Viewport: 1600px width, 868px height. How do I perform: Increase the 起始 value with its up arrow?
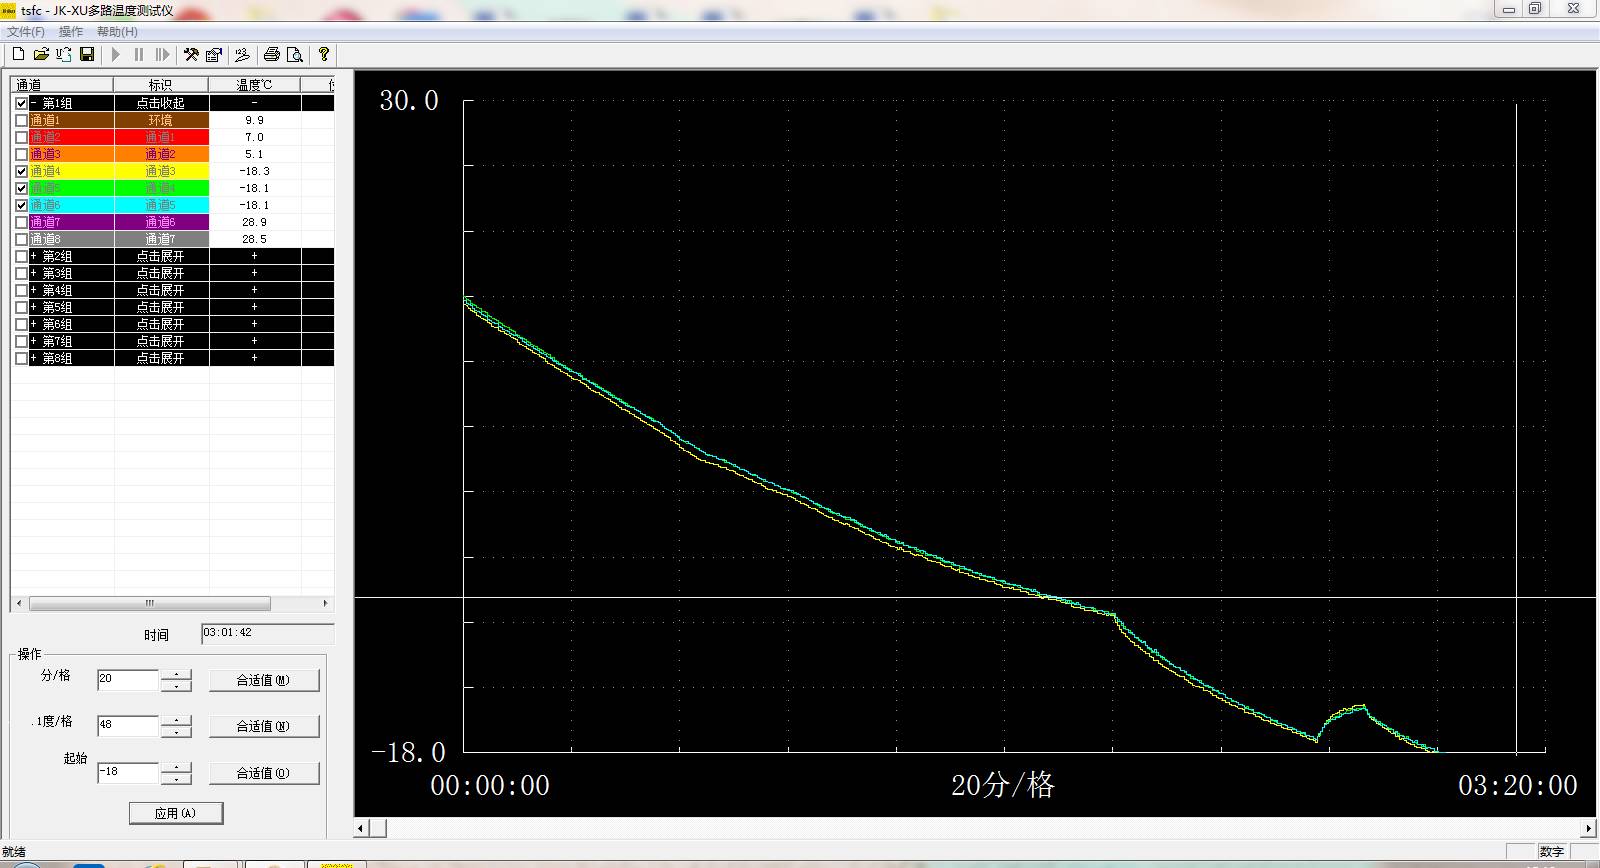[176, 768]
